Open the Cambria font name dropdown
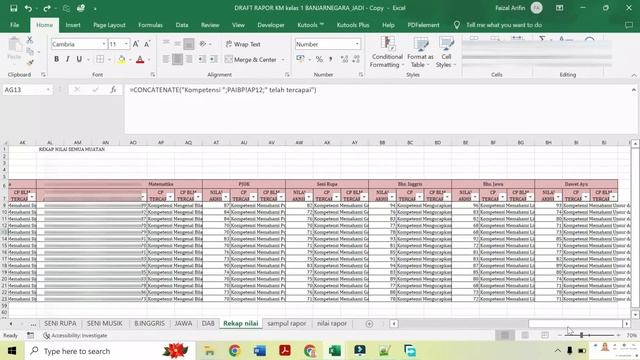 coord(104,44)
